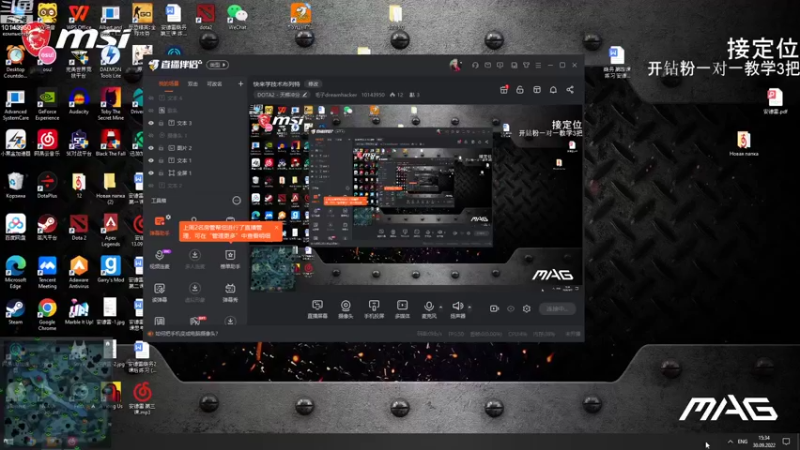Toggle lock on 文本 1 source
800x450 pixels.
[x=161, y=160]
